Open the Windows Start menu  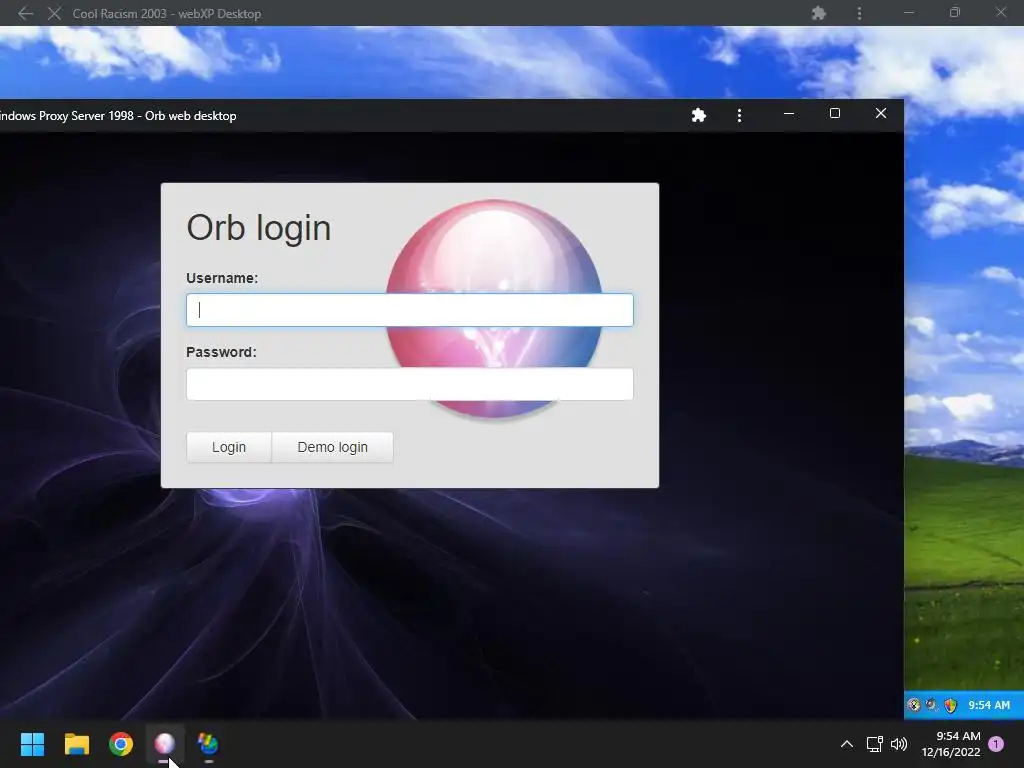pyautogui.click(x=32, y=744)
